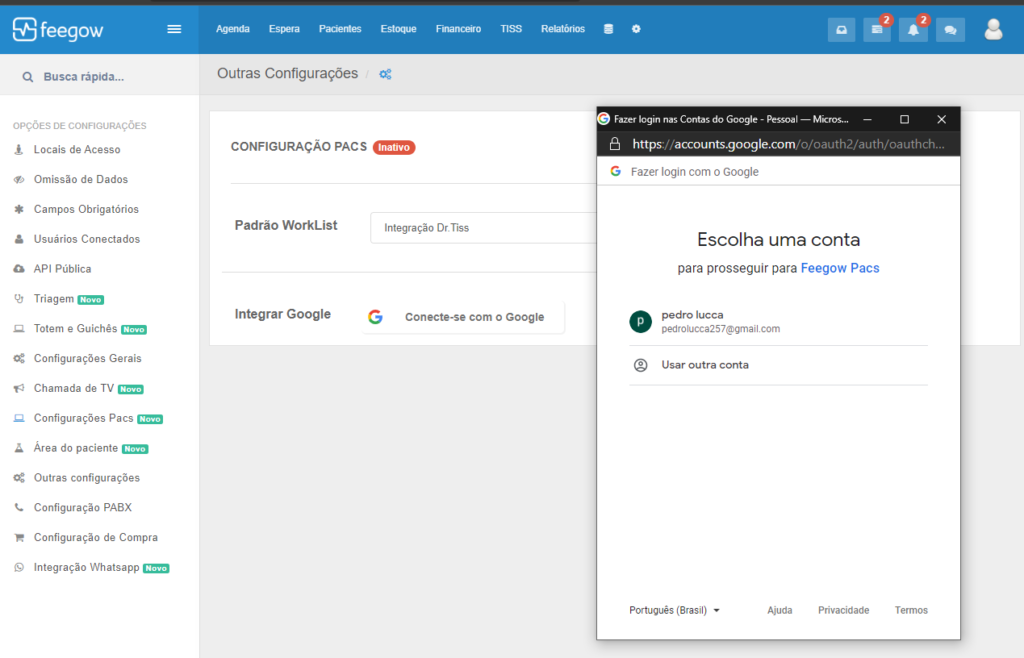
Task: Click the Triagem stethoscope icon
Action: 19,299
